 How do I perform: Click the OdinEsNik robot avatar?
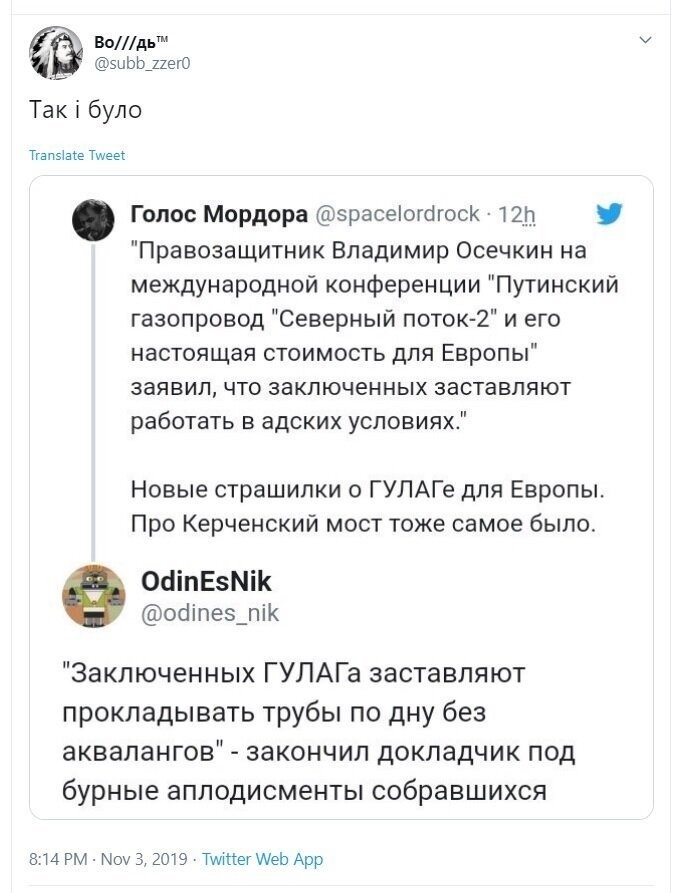[93, 597]
